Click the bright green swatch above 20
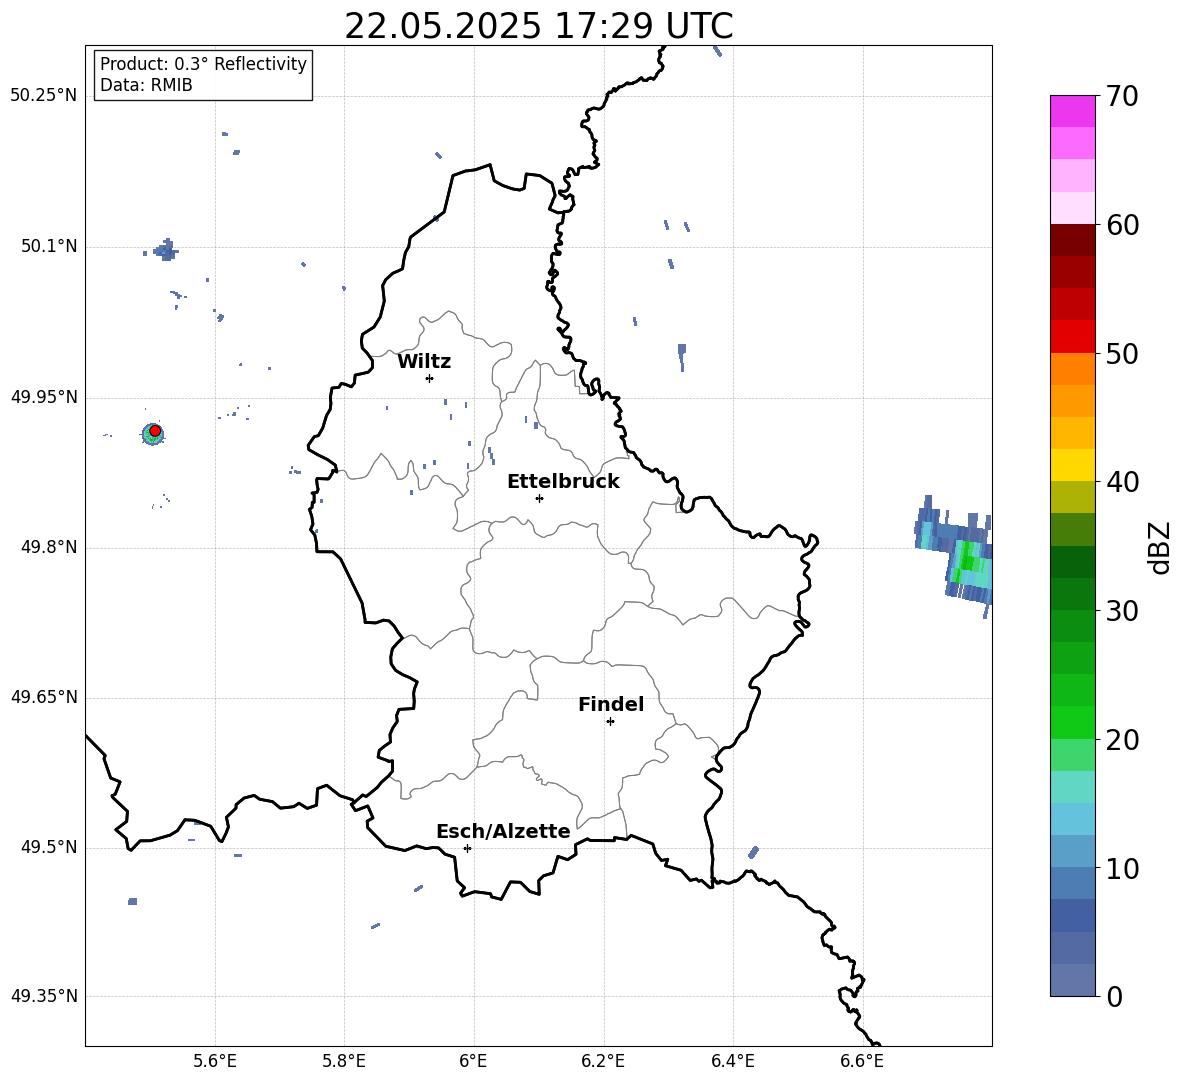This screenshot has width=1184, height=1081. [x=1072, y=722]
